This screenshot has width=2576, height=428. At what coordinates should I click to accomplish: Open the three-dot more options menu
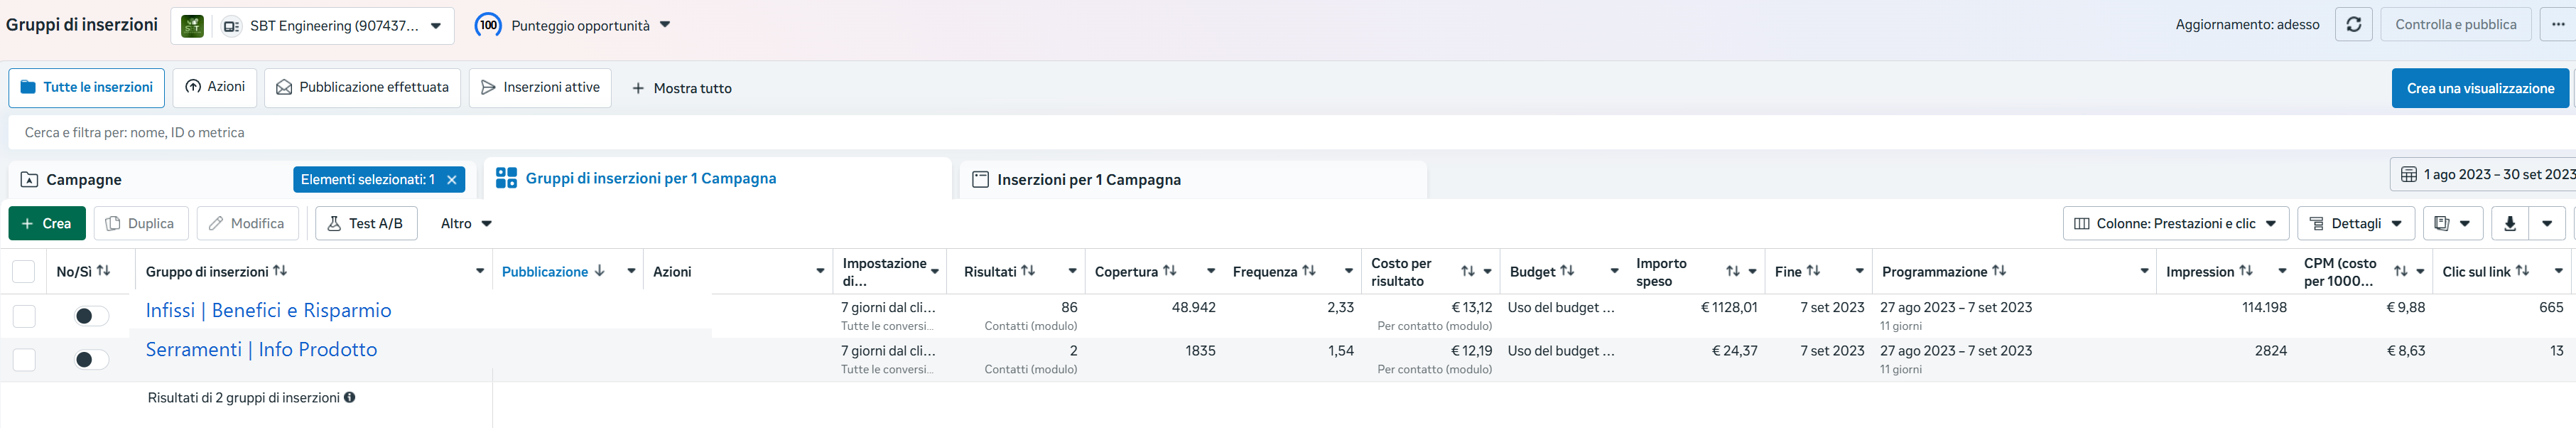pos(2557,24)
